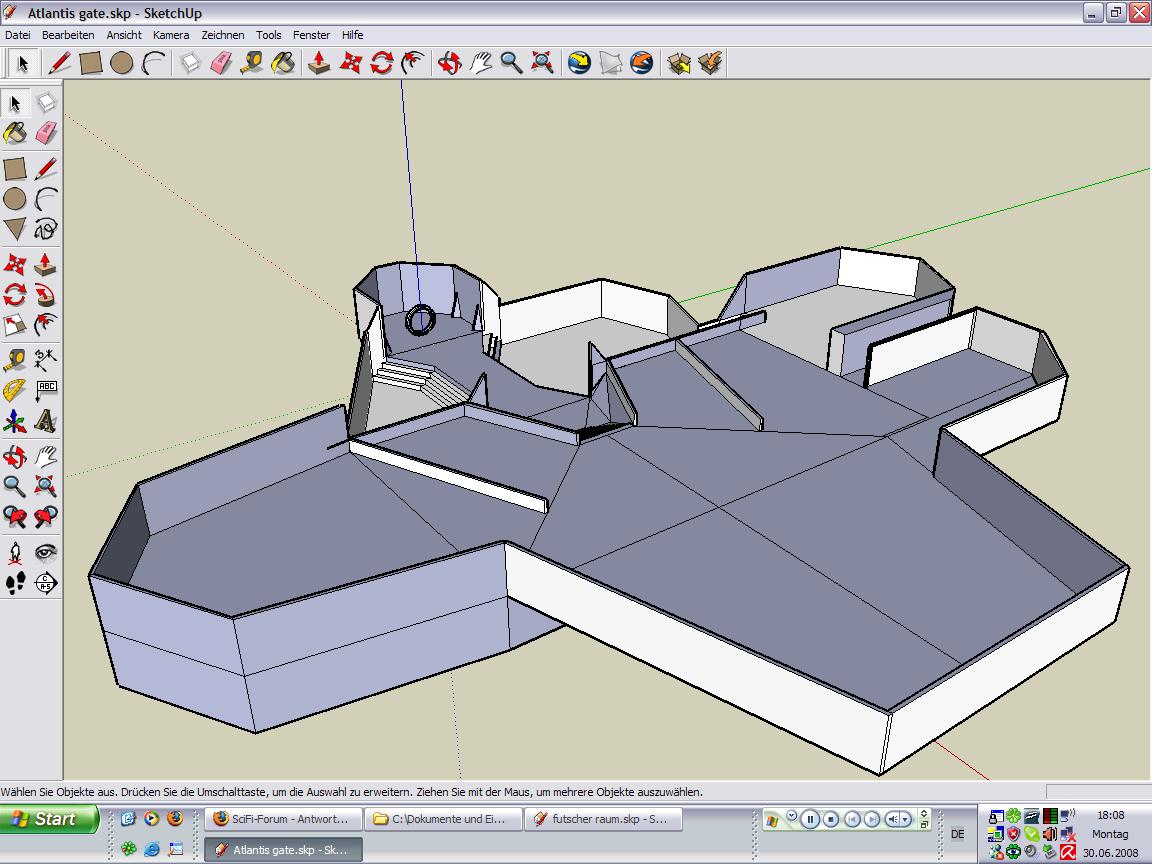
Task: Click the Windows Start button
Action: point(50,819)
